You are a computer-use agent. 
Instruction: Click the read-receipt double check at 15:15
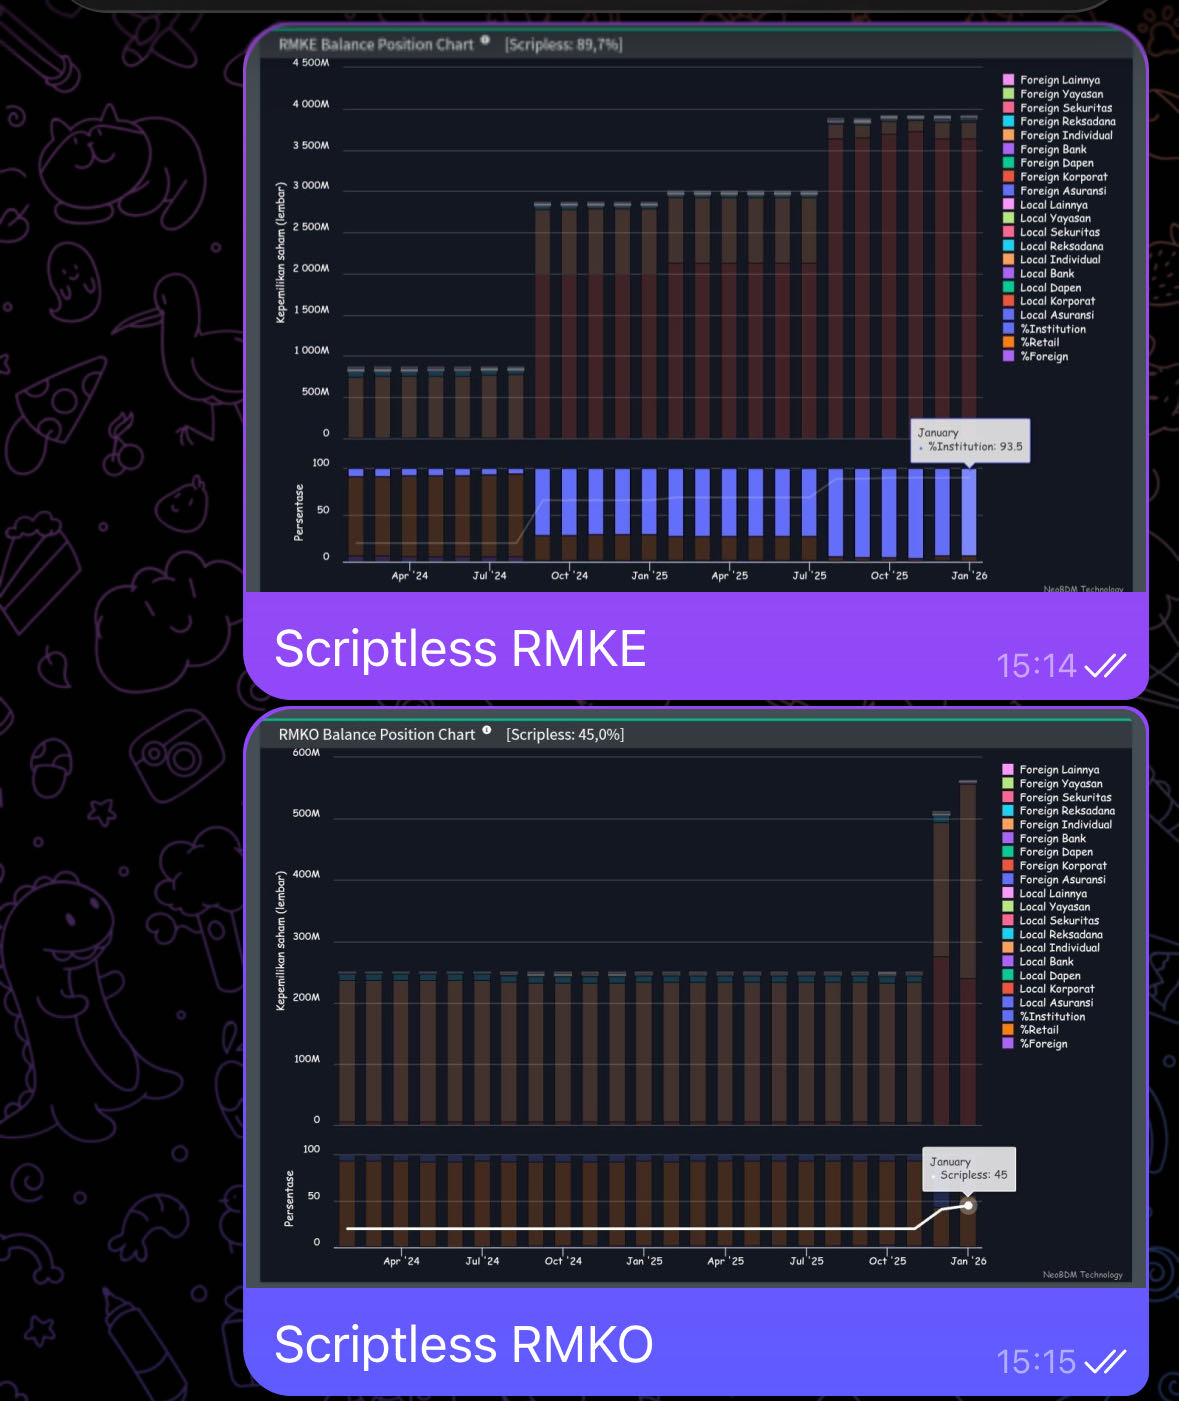pyautogui.click(x=1105, y=1361)
